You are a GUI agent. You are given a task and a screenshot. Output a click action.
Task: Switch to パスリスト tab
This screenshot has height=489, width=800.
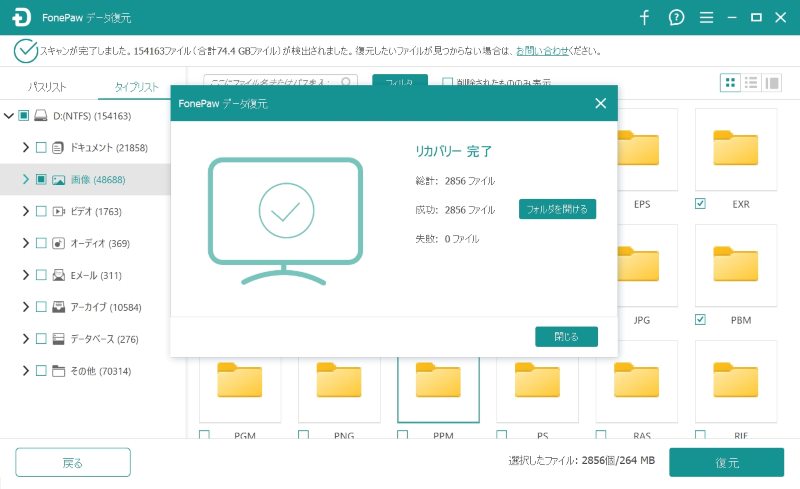click(x=47, y=87)
